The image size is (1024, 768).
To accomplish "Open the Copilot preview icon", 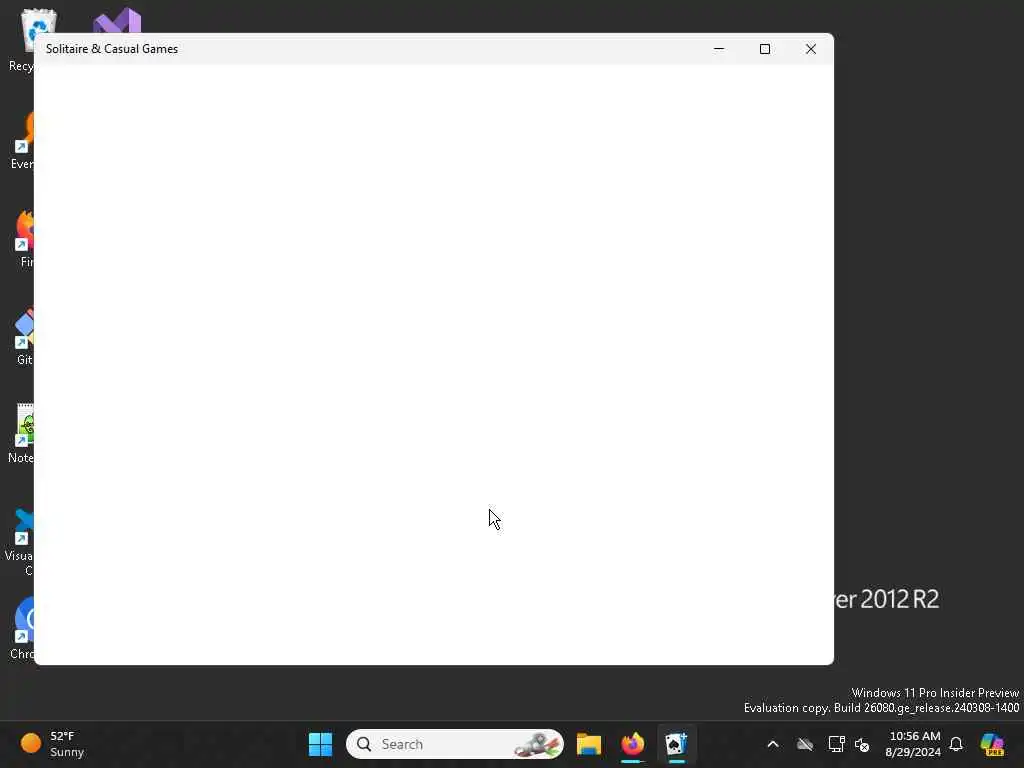I will click(992, 744).
